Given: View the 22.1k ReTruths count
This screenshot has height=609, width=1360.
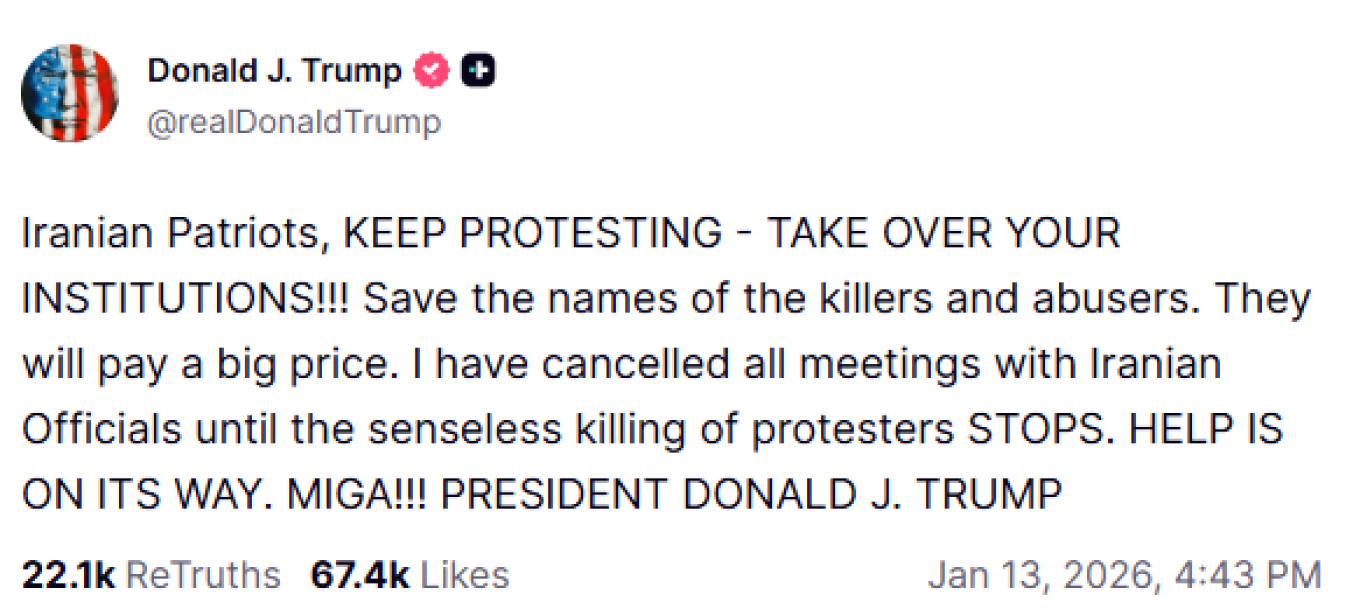Looking at the screenshot, I should click(x=151, y=575).
